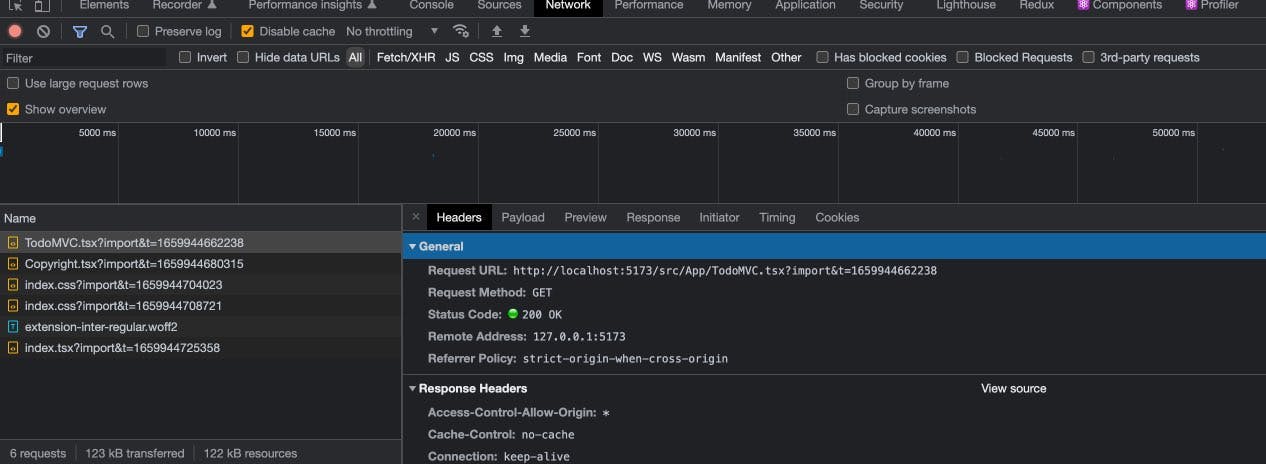Screen dimensions: 1266x464
Task: Open network conditions wifi icon
Action: click(x=461, y=31)
